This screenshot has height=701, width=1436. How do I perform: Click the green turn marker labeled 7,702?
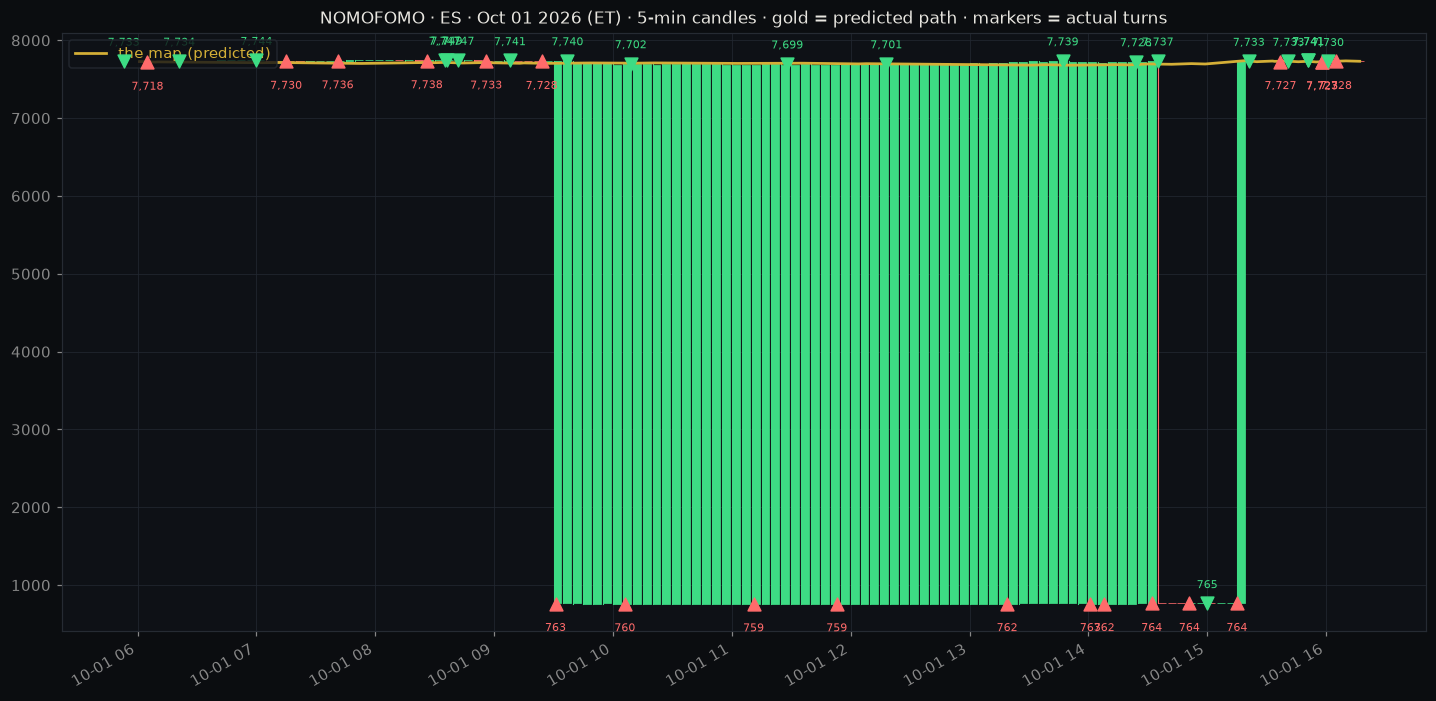point(631,64)
